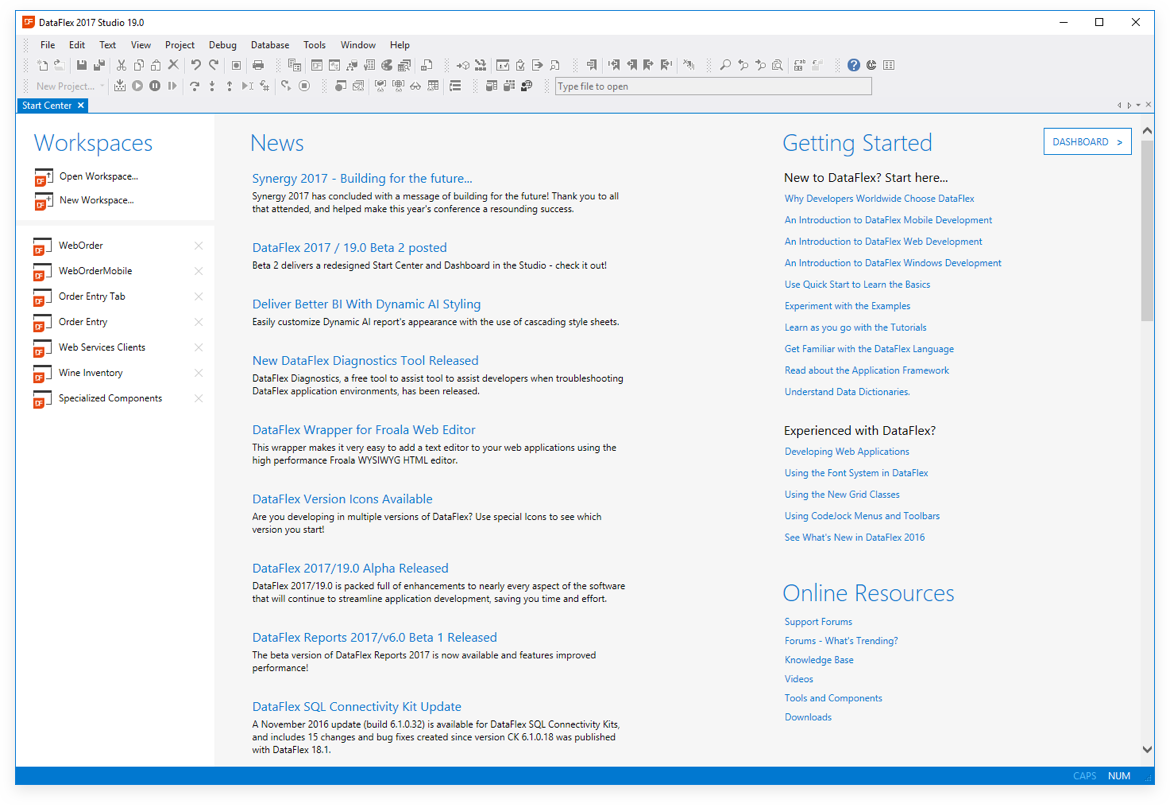
Task: Open Use Quick Start to Learn the Basics
Action: pyautogui.click(x=857, y=284)
